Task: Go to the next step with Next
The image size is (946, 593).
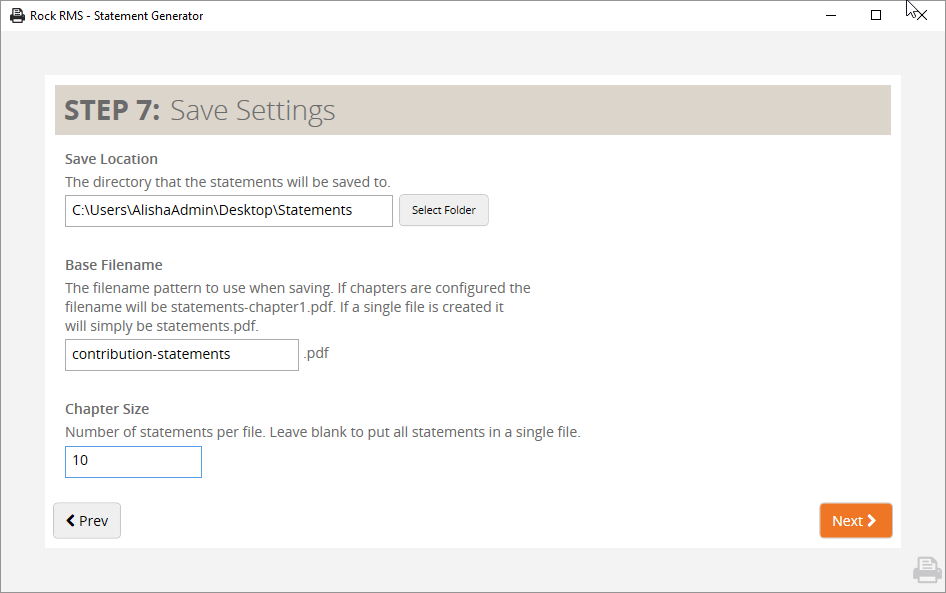Action: (856, 521)
